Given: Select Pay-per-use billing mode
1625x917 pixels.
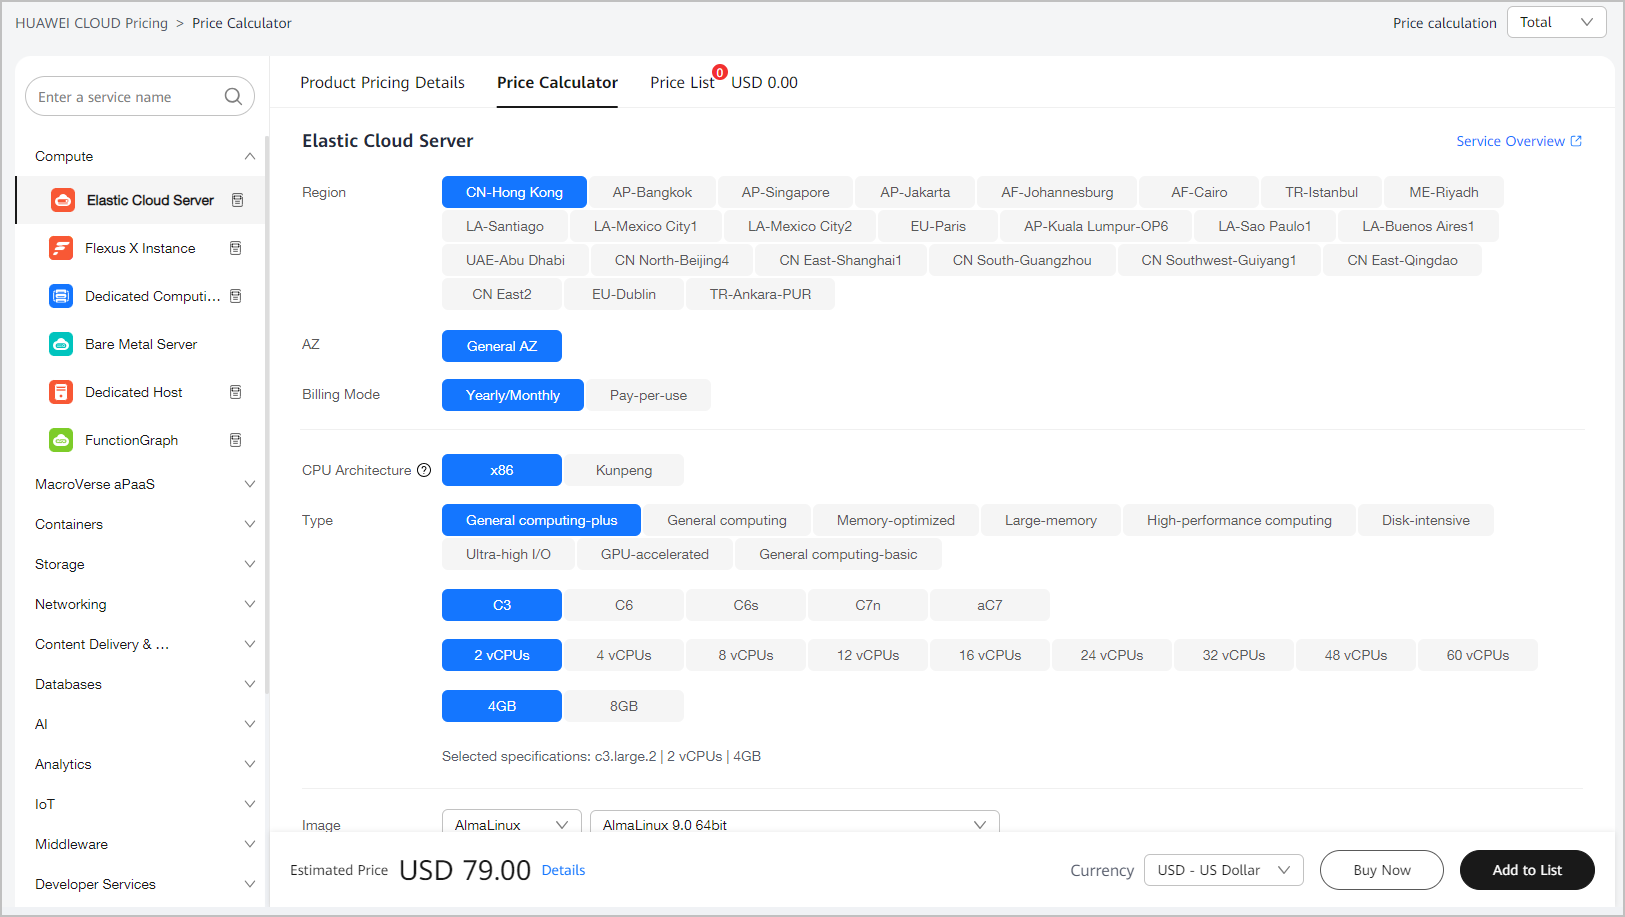Looking at the screenshot, I should [x=648, y=395].
